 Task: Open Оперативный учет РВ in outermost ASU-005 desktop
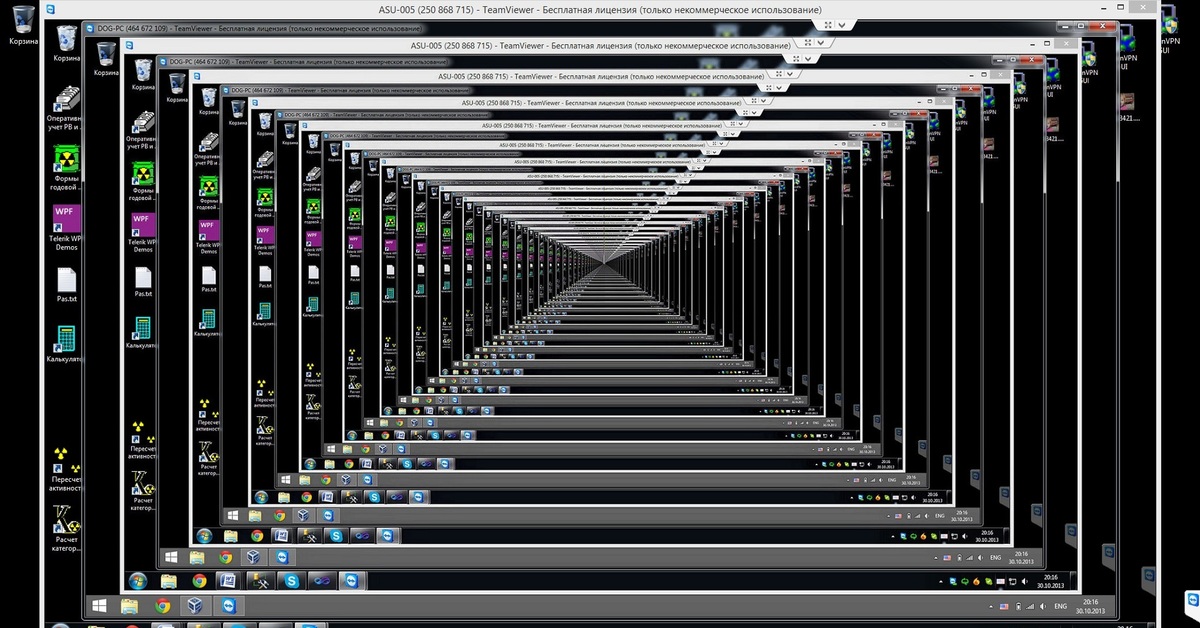click(x=67, y=108)
